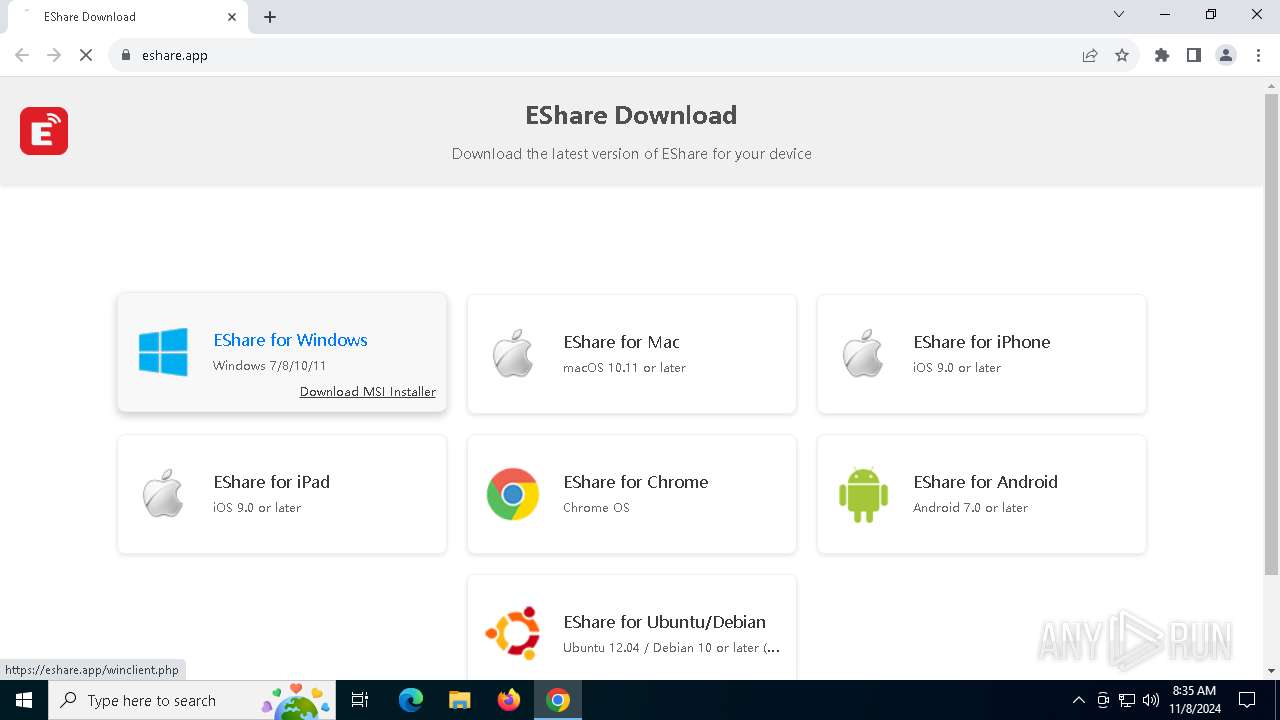
Task: Launch Microsoft Edge from taskbar
Action: pyautogui.click(x=411, y=700)
